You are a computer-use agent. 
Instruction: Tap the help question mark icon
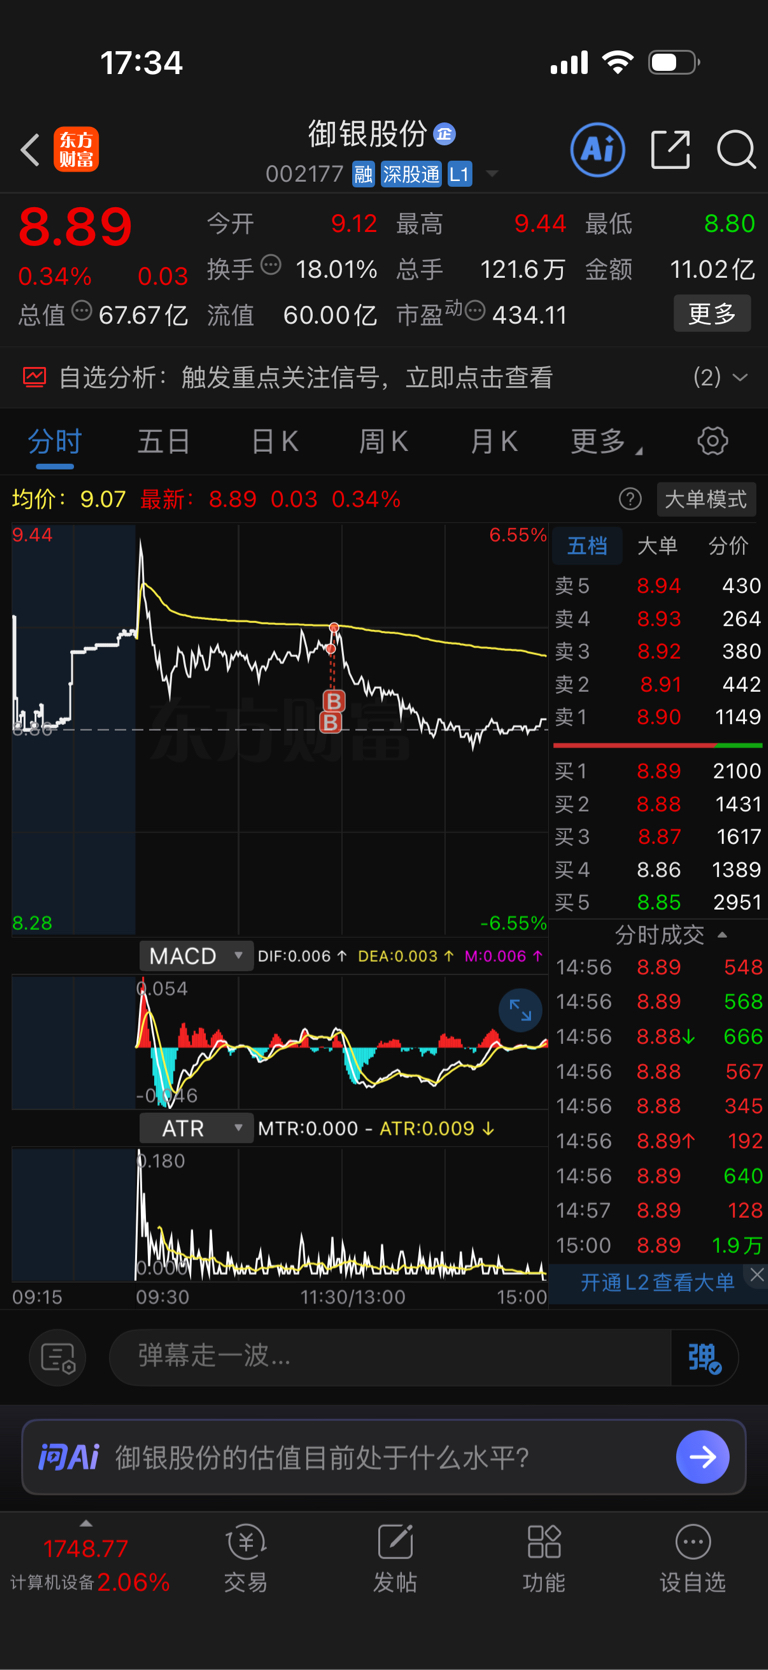point(630,499)
